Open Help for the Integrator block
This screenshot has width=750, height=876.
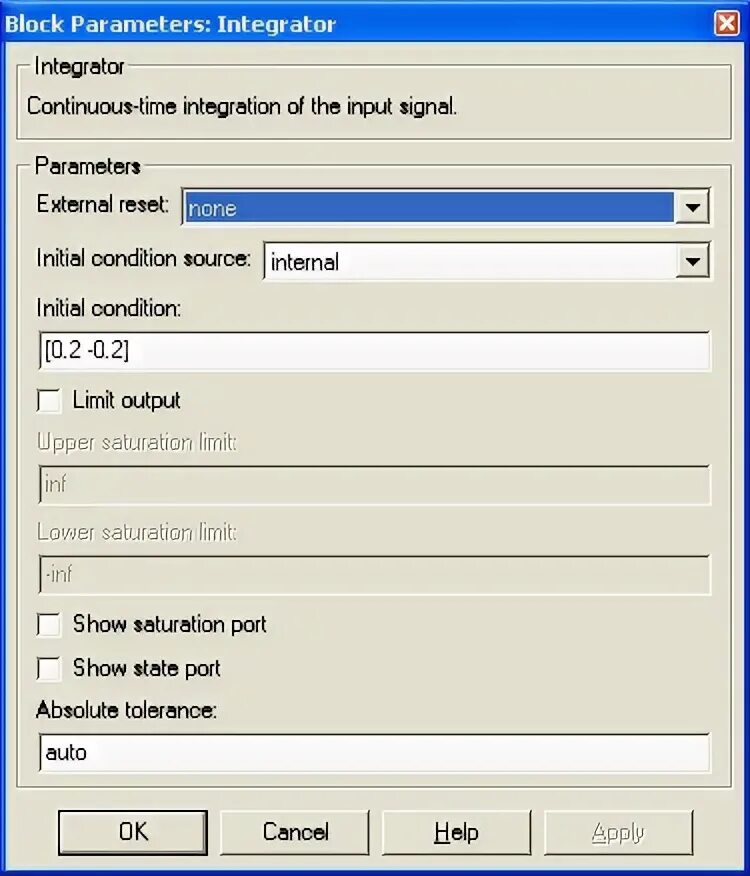click(x=456, y=832)
